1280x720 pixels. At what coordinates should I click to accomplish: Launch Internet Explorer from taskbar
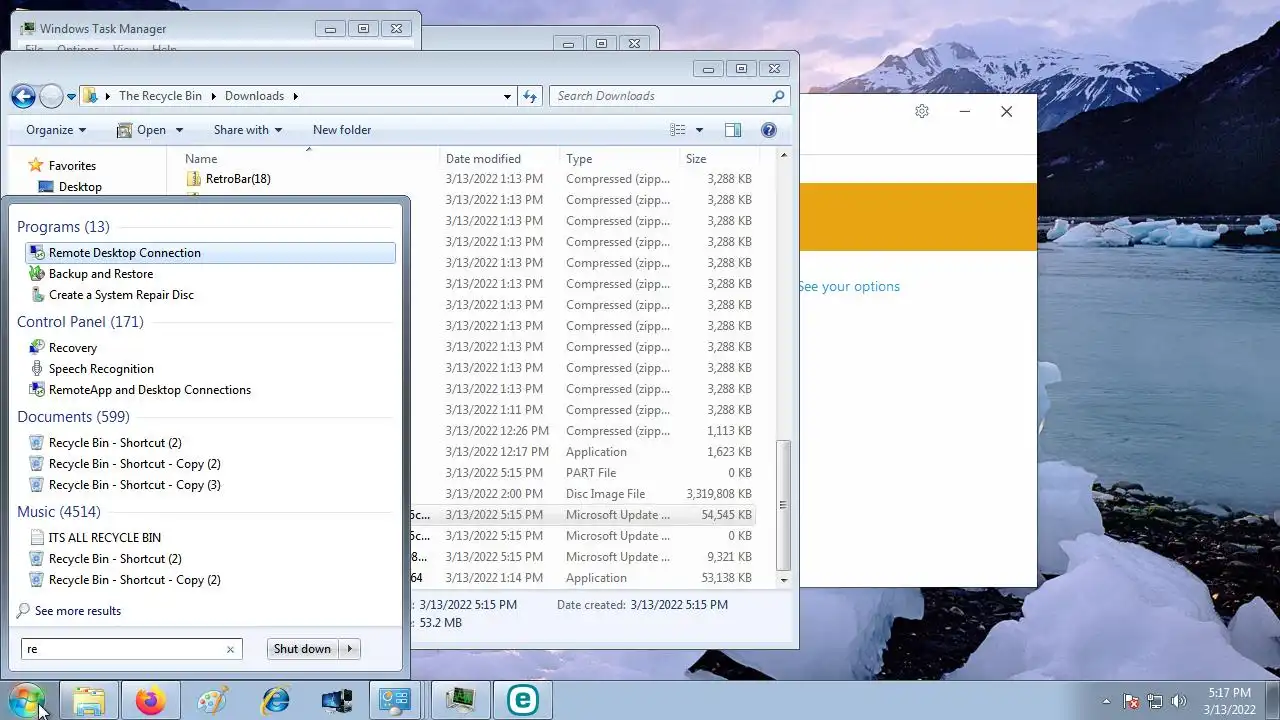[274, 701]
